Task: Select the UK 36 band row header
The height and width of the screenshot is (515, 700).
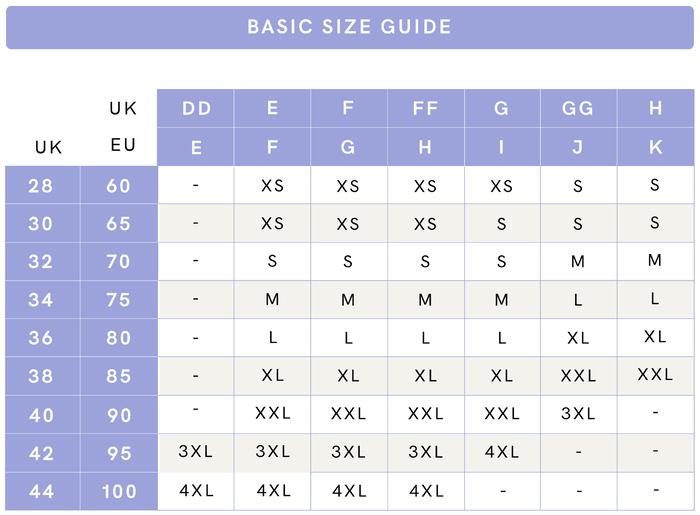Action: coord(42,338)
